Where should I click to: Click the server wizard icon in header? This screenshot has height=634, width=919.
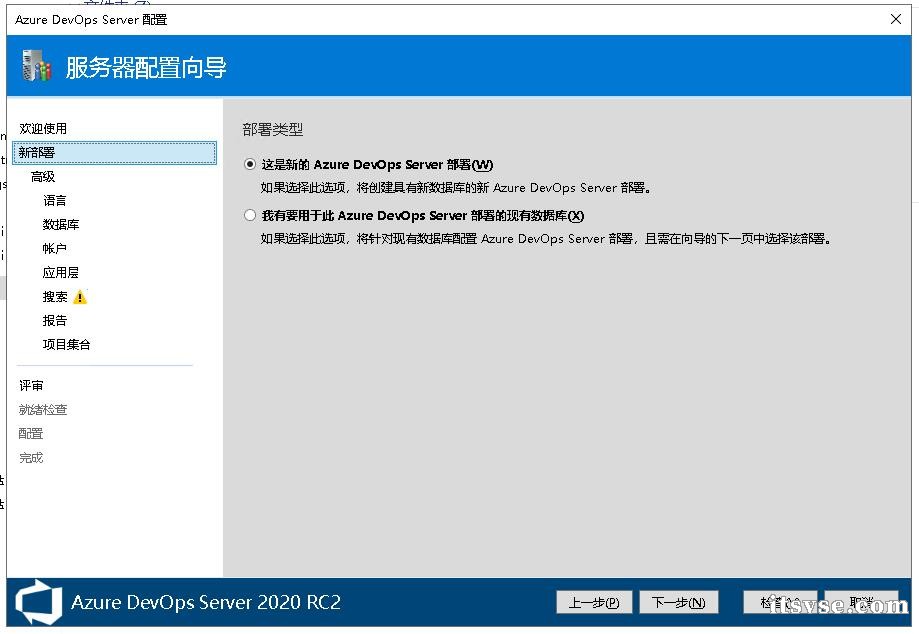pyautogui.click(x=36, y=66)
